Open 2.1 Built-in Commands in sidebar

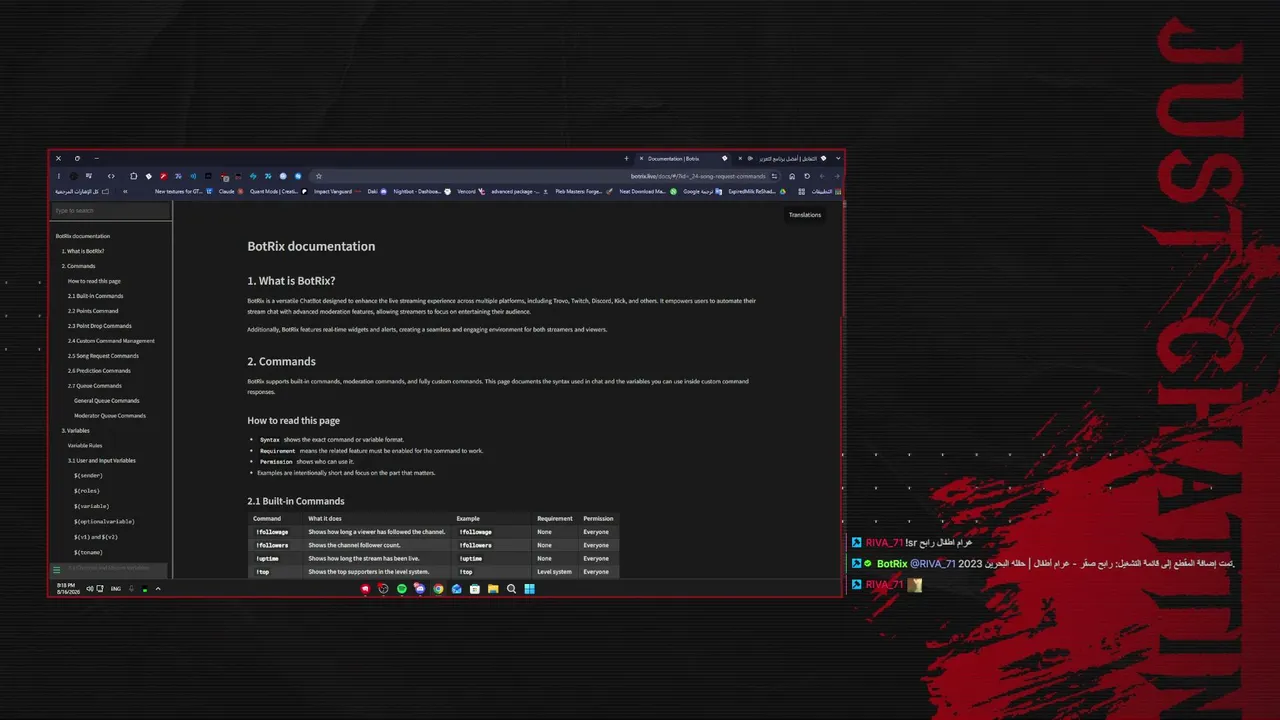tap(95, 296)
